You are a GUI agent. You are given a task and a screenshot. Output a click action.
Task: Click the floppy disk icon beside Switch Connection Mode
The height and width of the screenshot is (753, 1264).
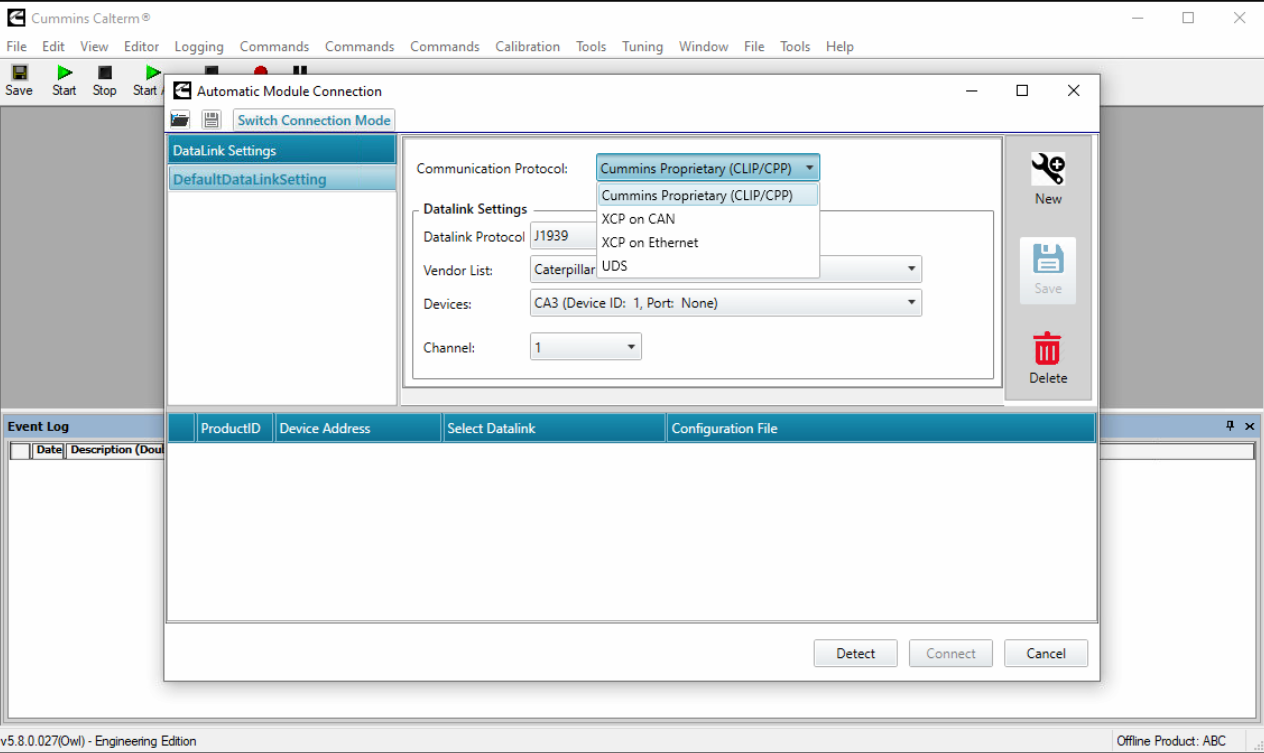211,120
